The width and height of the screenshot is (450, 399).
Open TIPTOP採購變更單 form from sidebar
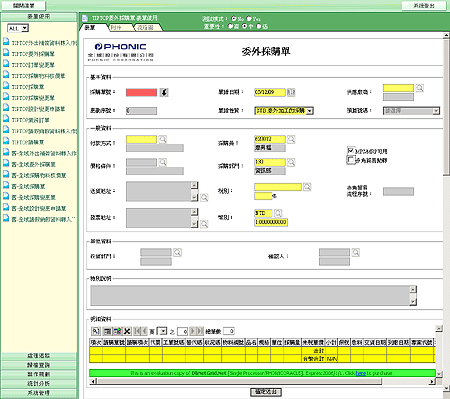[x=33, y=98]
